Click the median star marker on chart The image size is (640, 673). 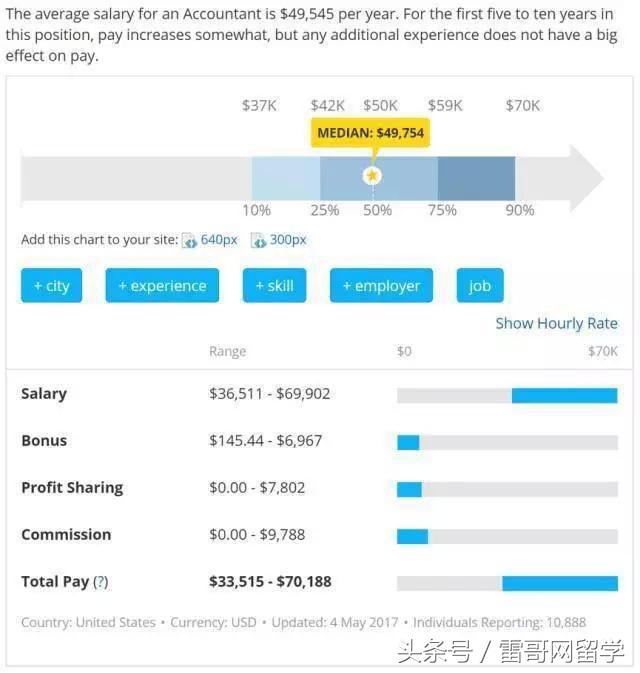pos(372,176)
